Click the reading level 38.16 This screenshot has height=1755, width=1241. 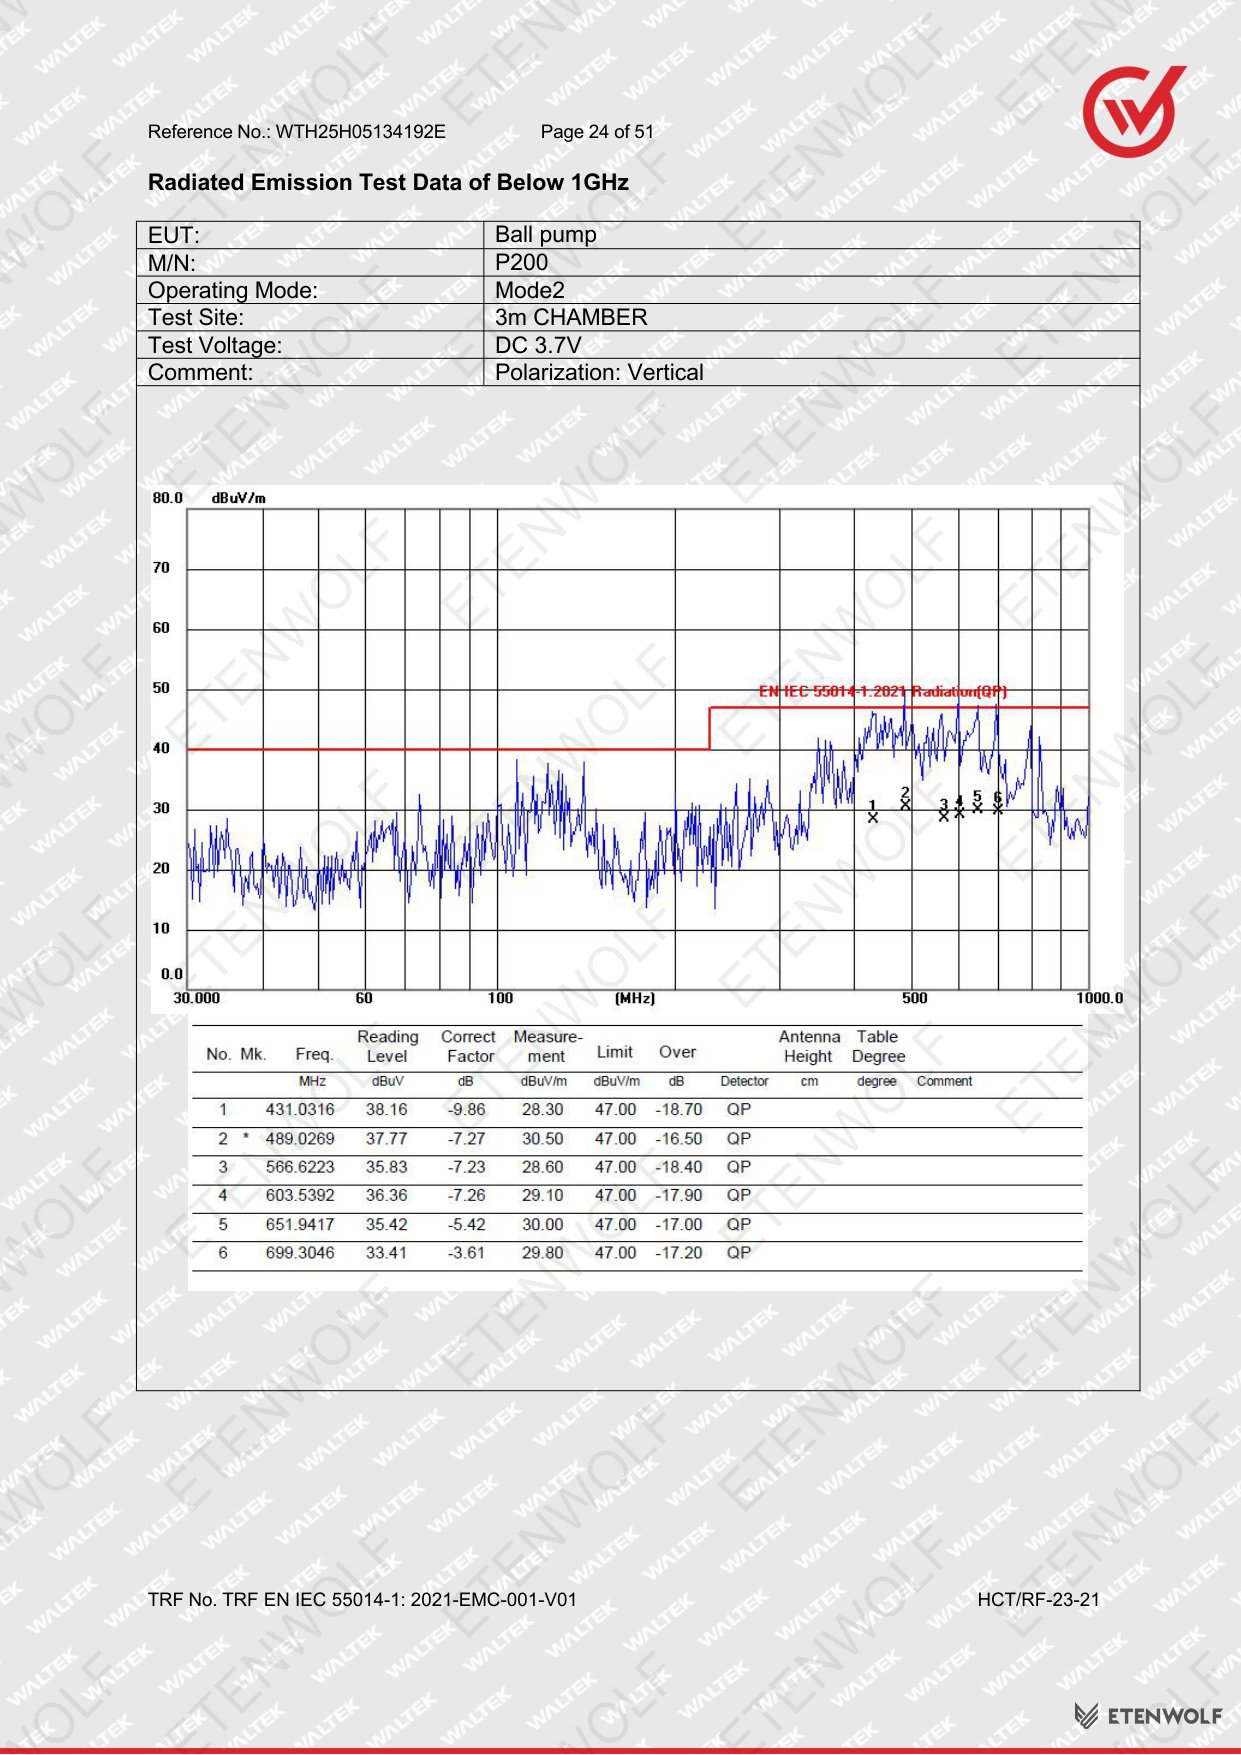(386, 1109)
